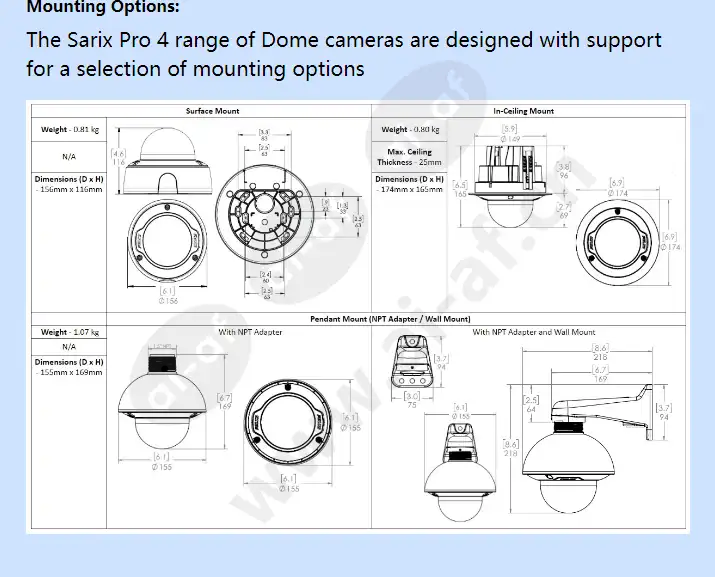Click the With NPT Adapter label
Image resolution: width=715 pixels, height=577 pixels.
(x=250, y=332)
